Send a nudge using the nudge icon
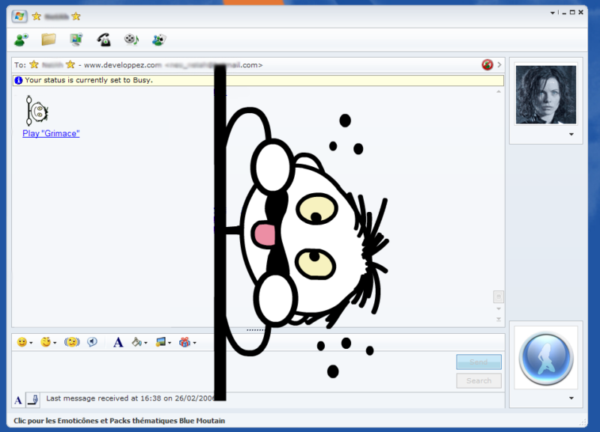 tap(71, 342)
